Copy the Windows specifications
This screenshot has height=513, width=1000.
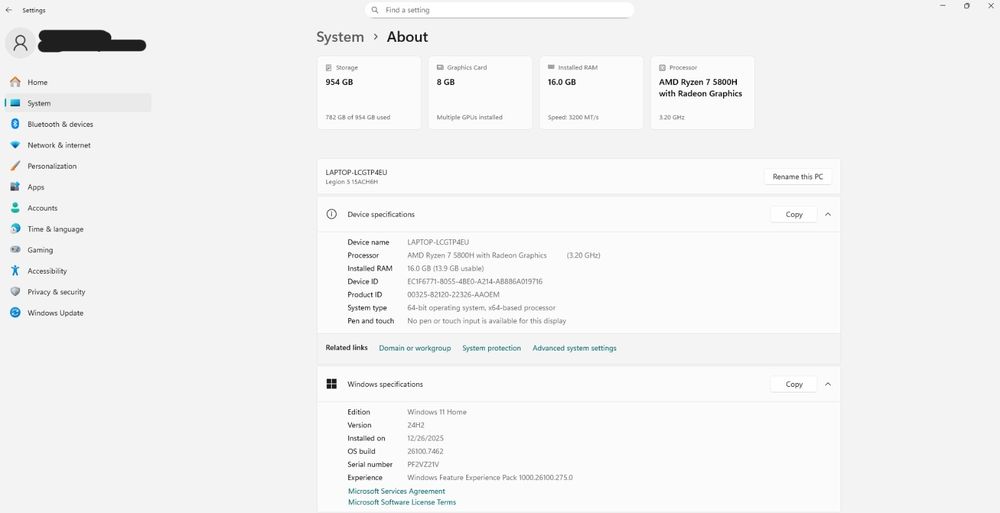click(x=794, y=384)
